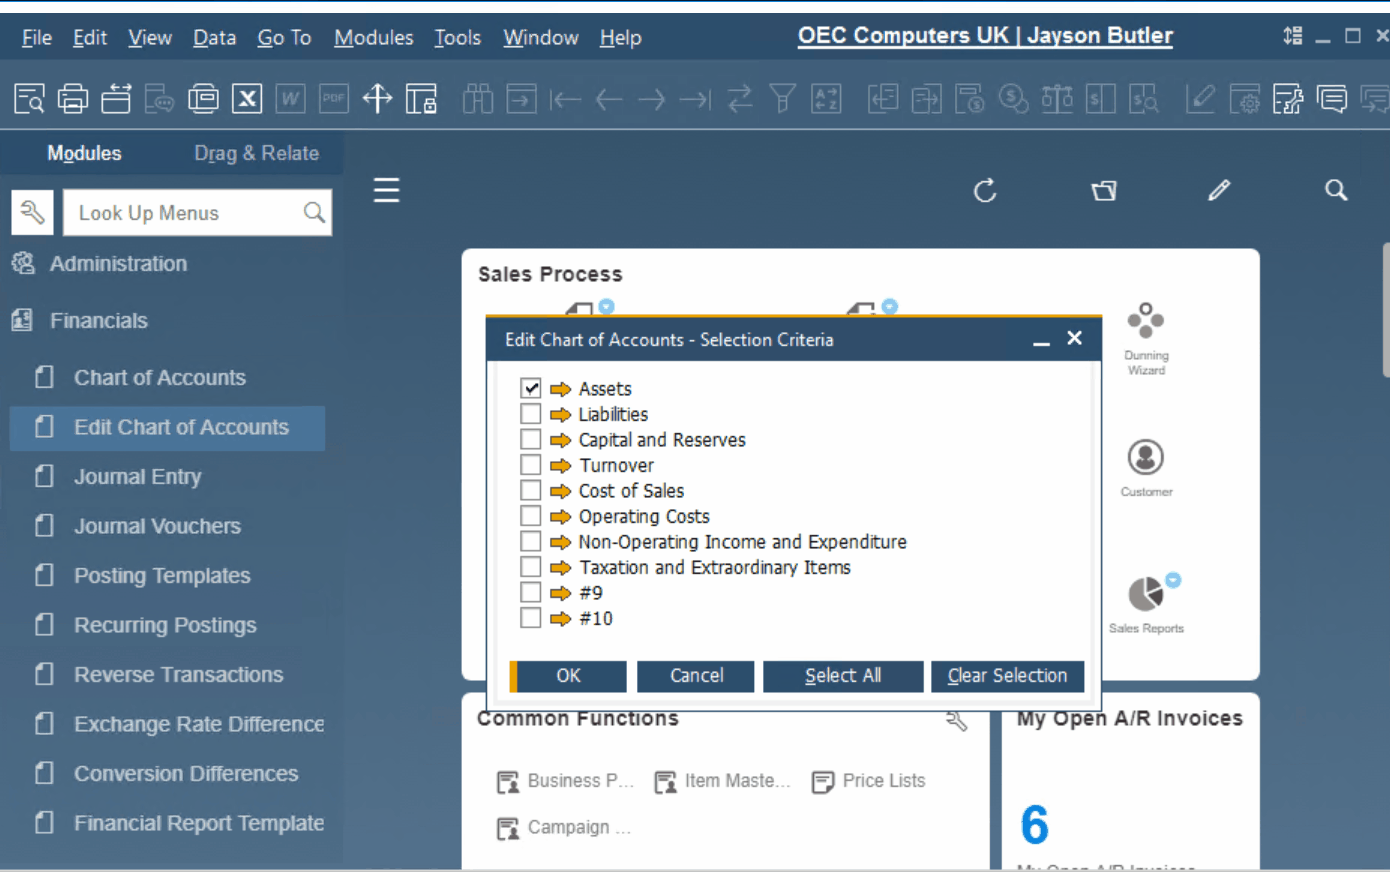Click the Look Up Menus search field

(185, 213)
